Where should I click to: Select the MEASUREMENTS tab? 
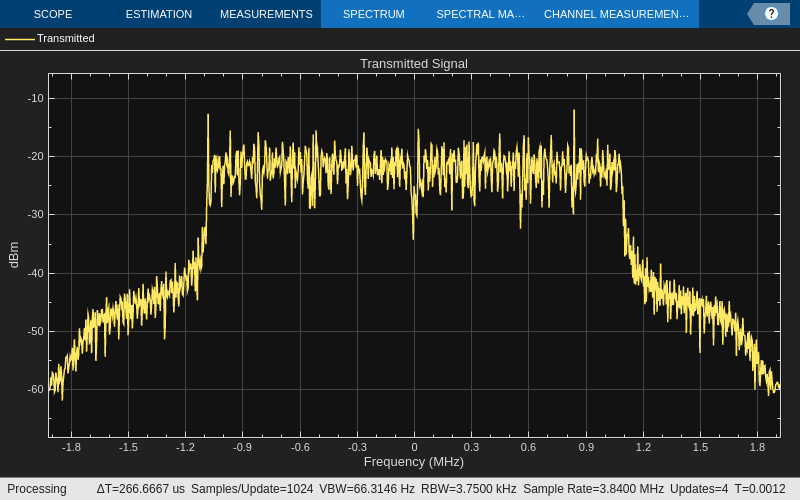point(266,14)
